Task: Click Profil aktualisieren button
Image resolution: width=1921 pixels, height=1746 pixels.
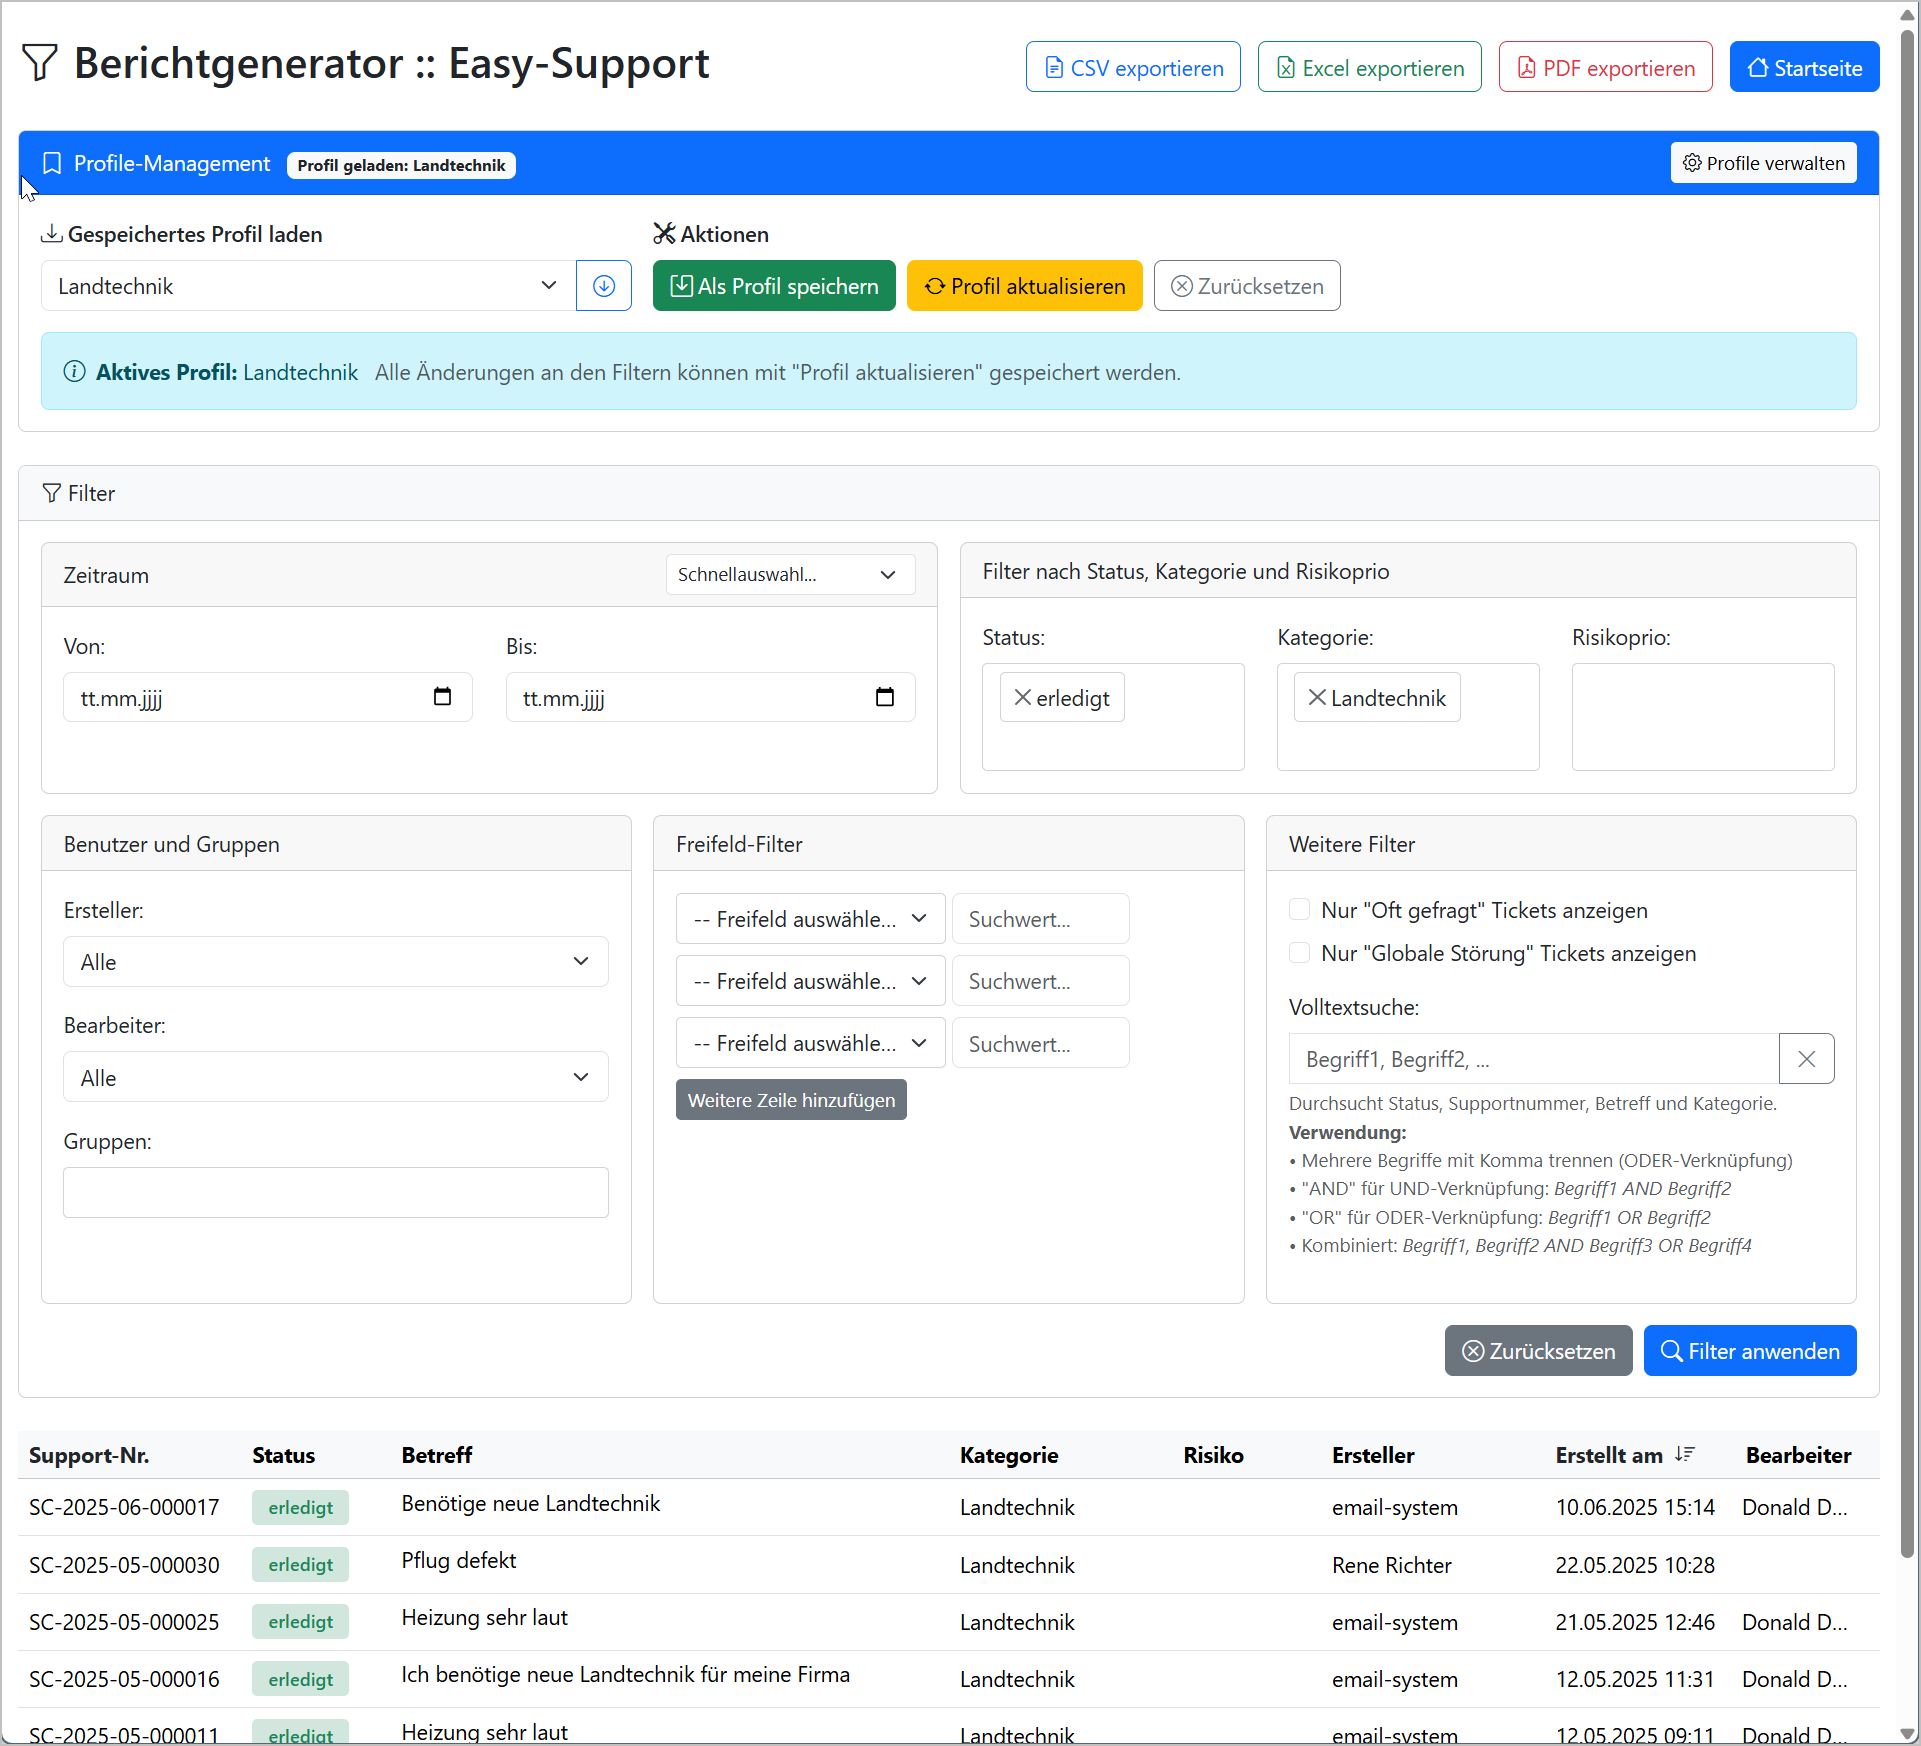Action: pos(1024,286)
